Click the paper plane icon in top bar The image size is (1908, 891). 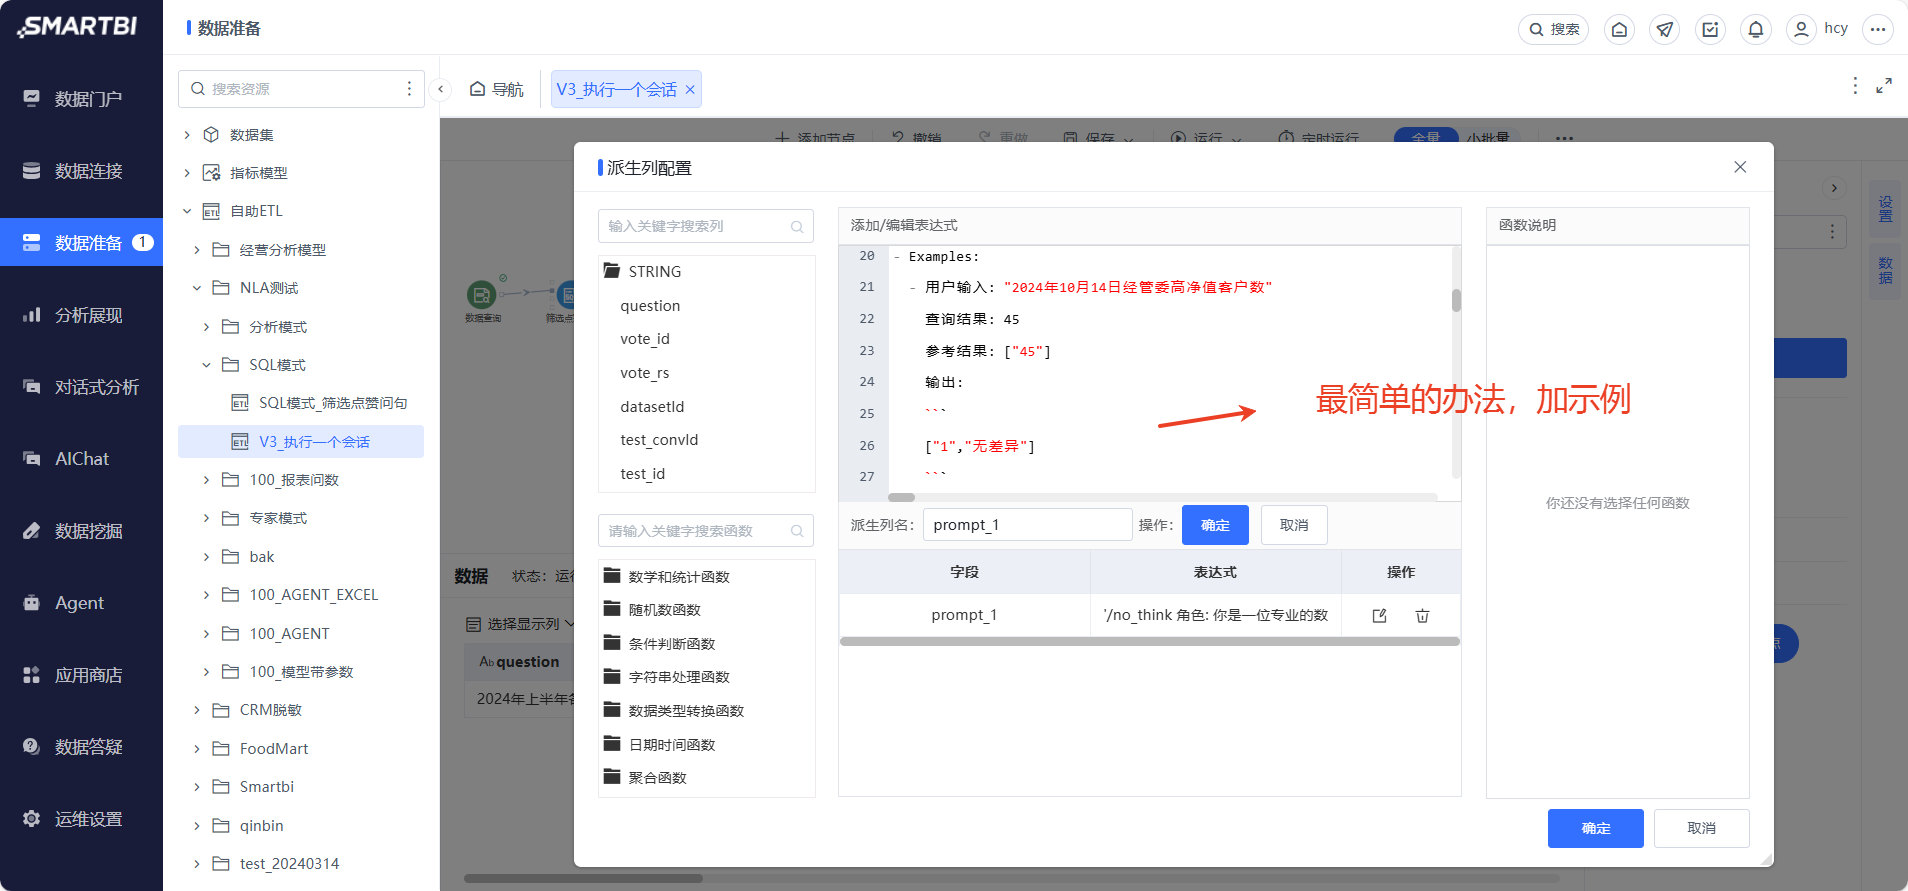coord(1665,29)
